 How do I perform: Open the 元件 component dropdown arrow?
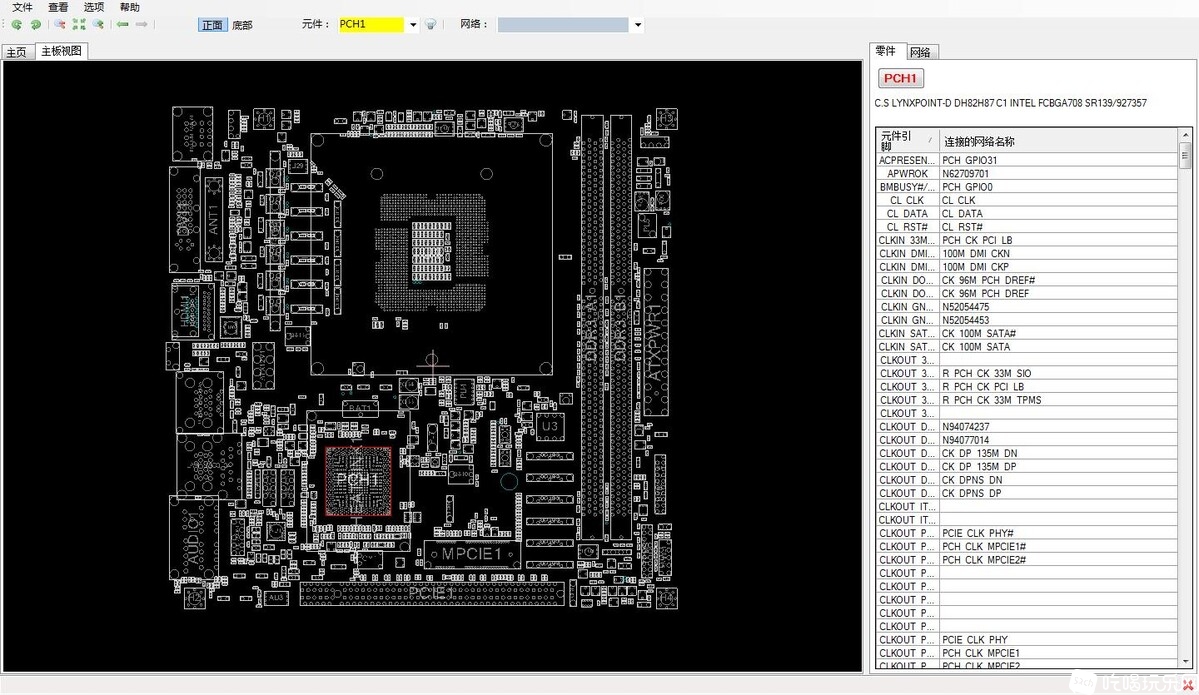(x=413, y=24)
